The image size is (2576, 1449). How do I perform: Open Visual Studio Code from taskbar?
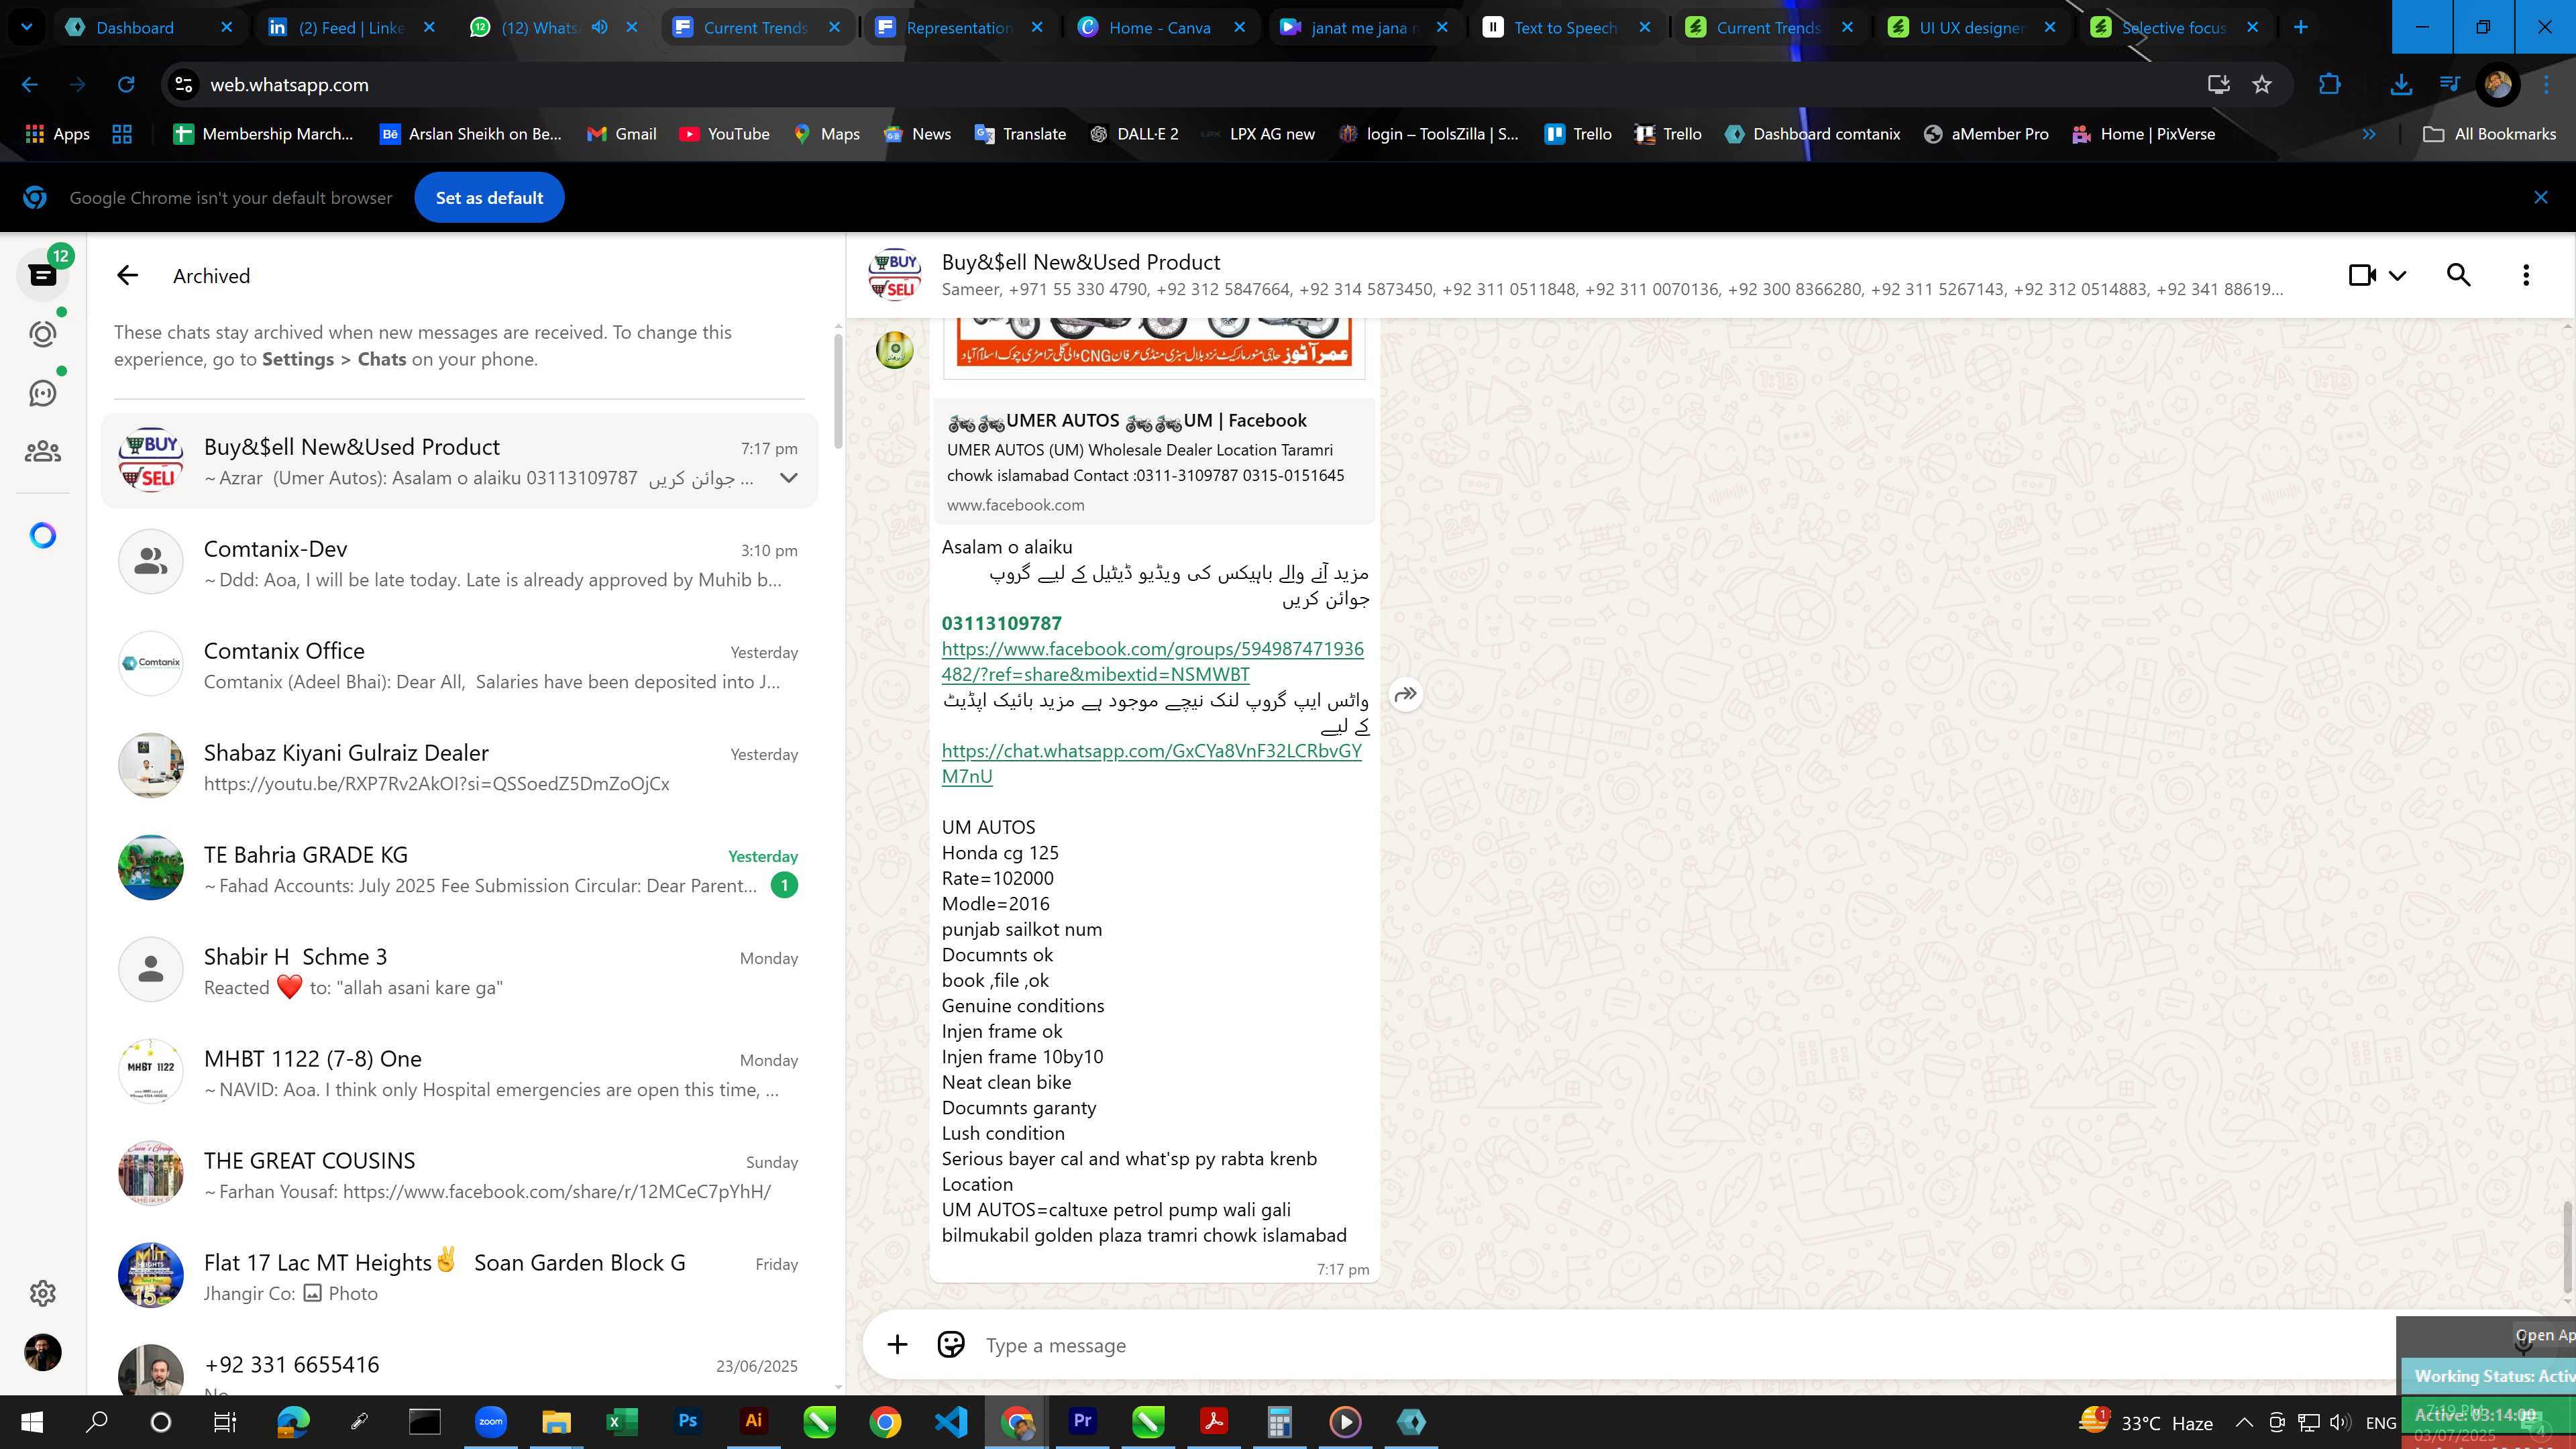pos(951,1421)
